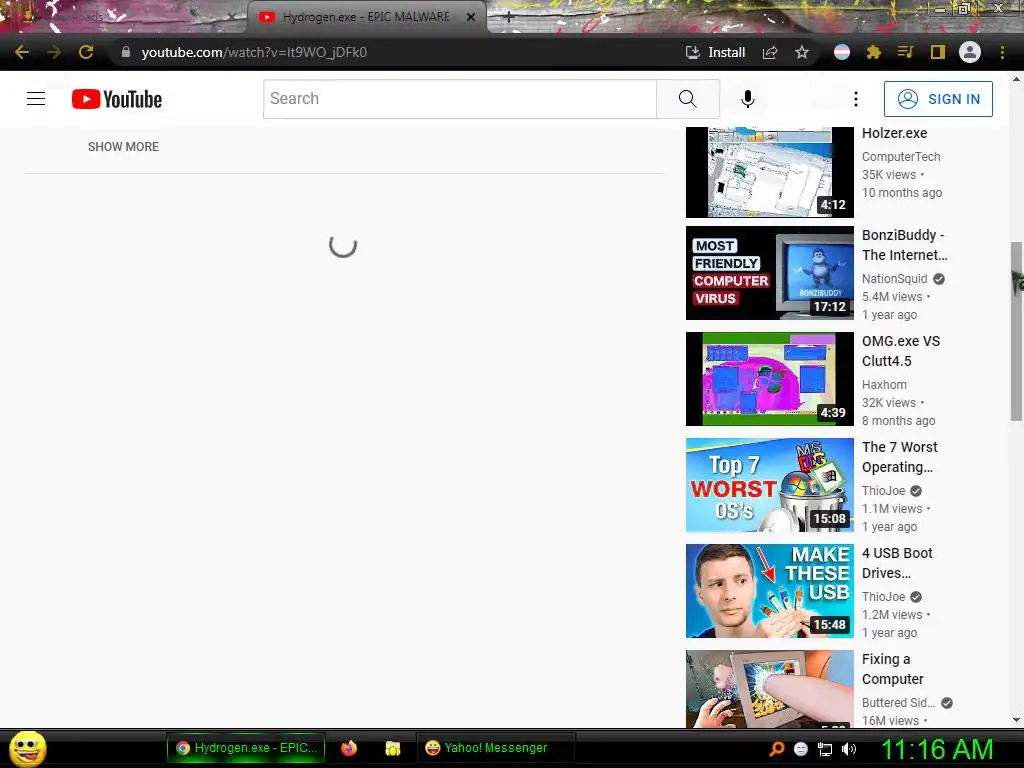1024x768 pixels.
Task: Open the round striped extension icon
Action: click(842, 52)
